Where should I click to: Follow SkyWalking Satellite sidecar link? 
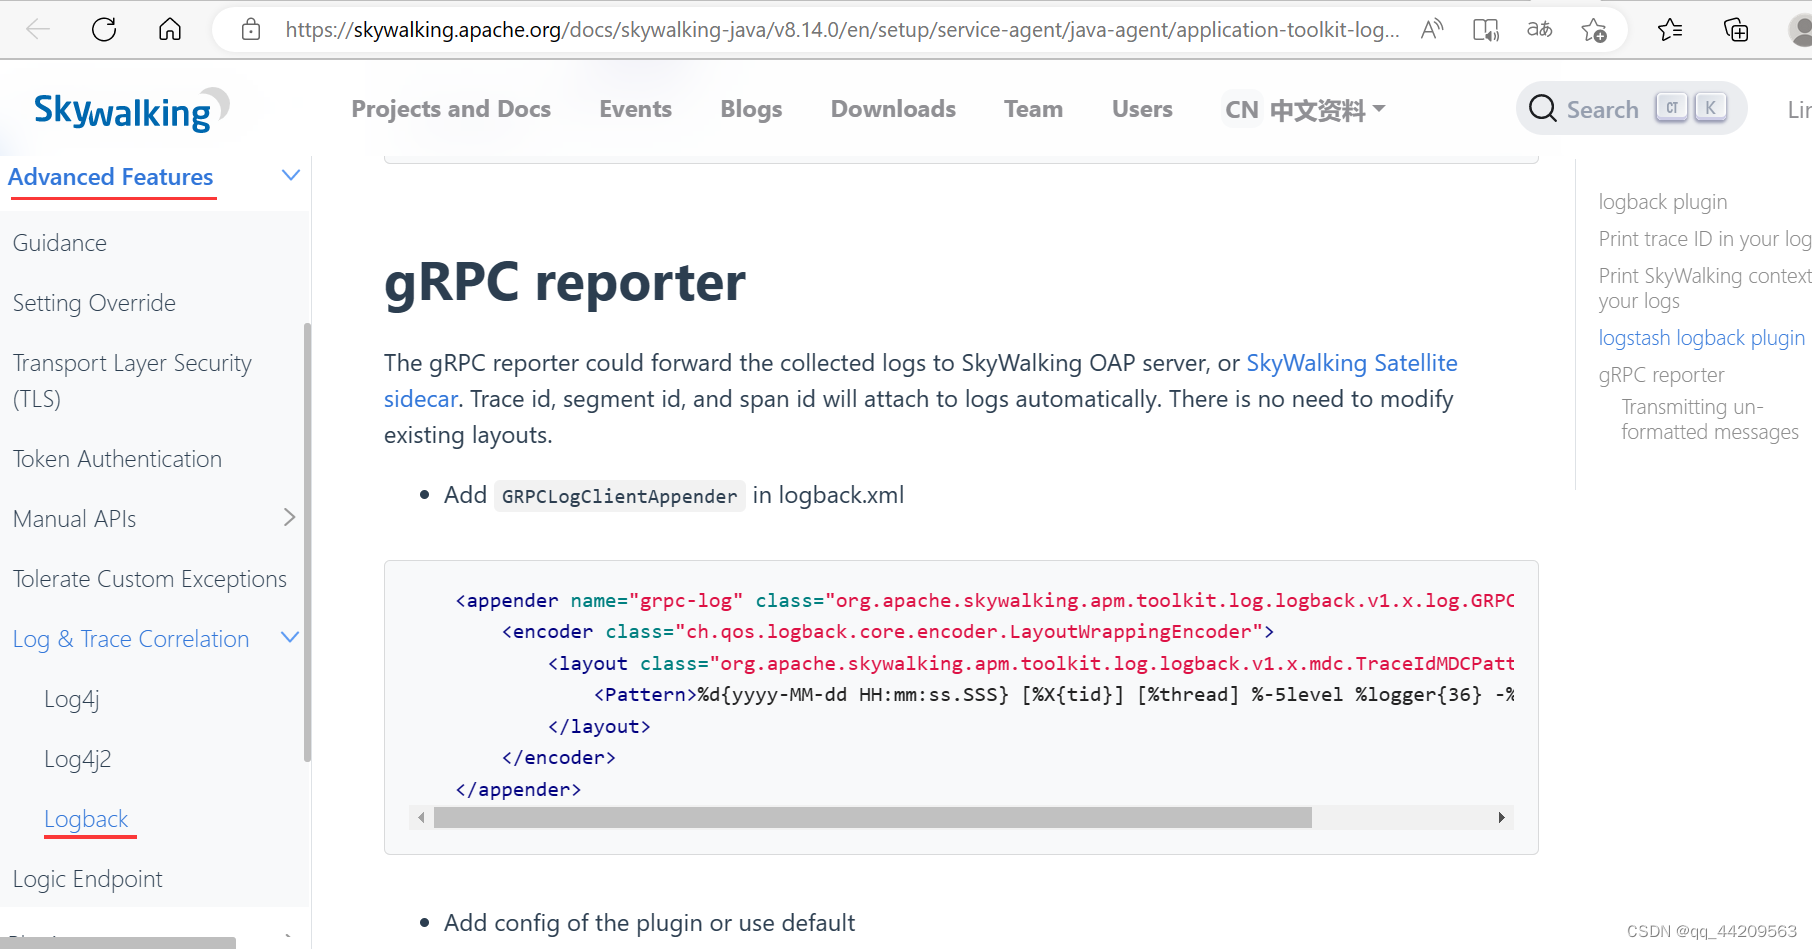(x=1351, y=363)
